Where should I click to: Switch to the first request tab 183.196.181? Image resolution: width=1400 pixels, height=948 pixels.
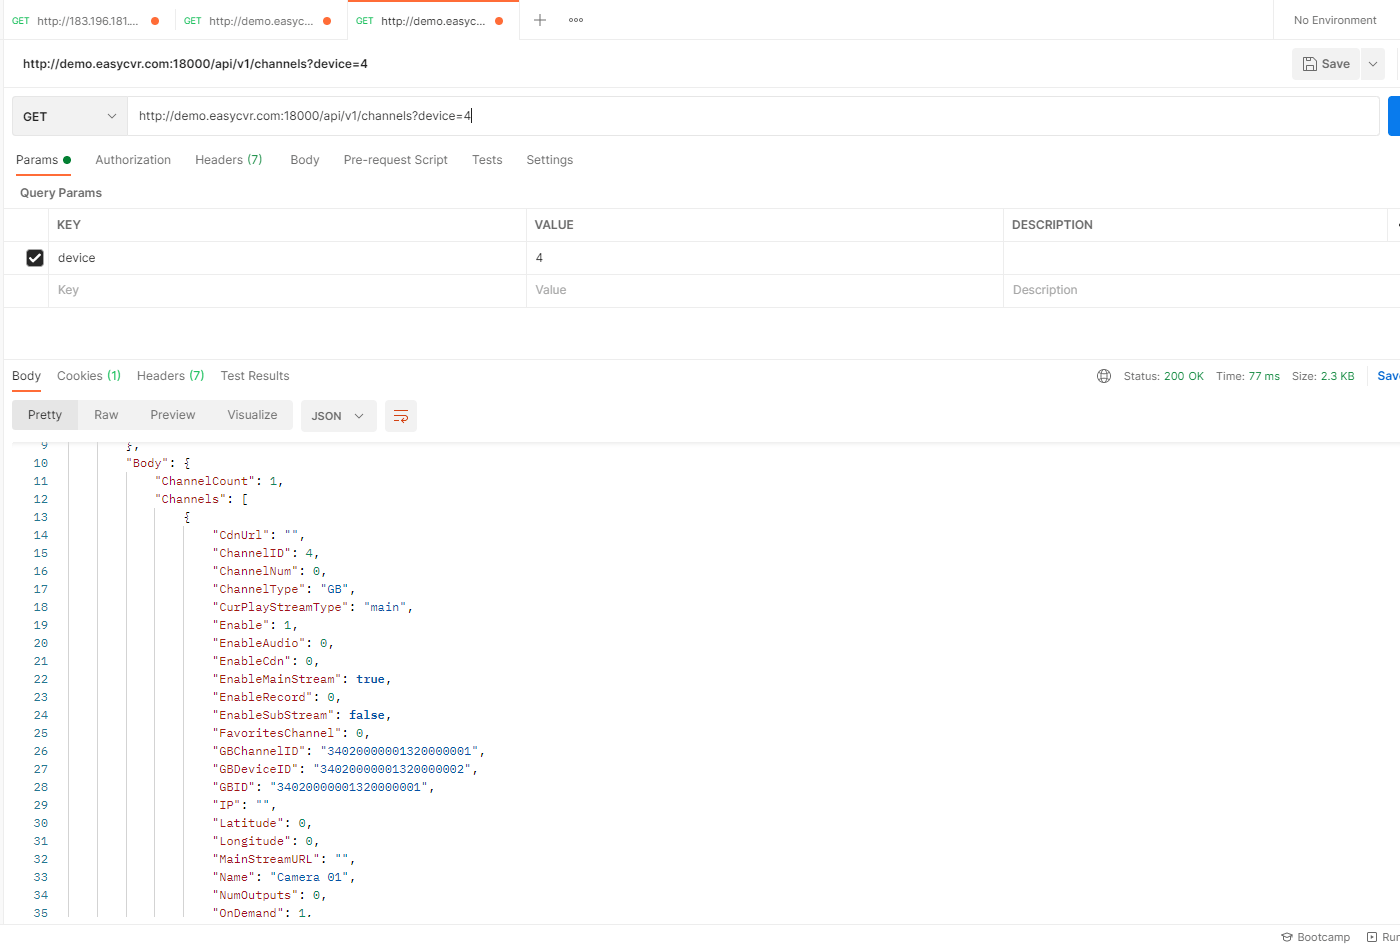coord(87,21)
